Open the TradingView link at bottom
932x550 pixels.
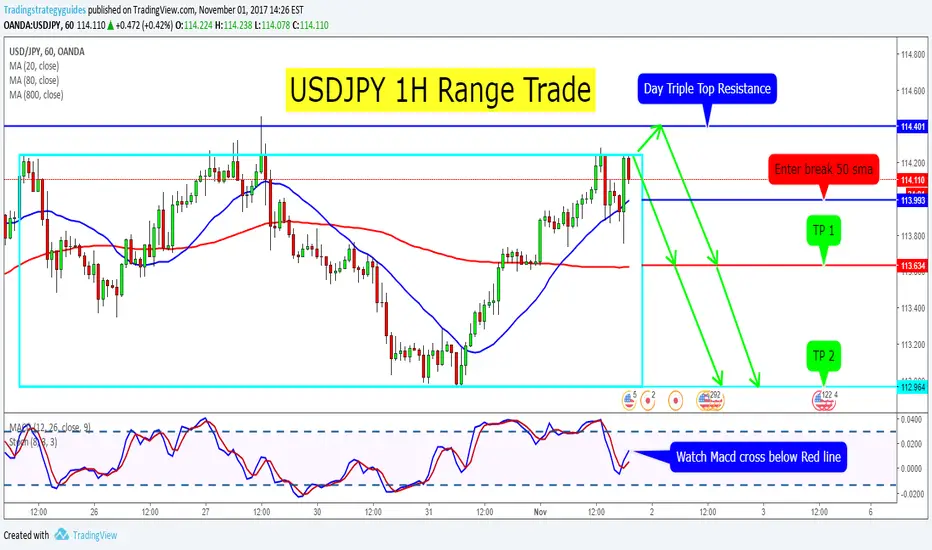click(95, 535)
